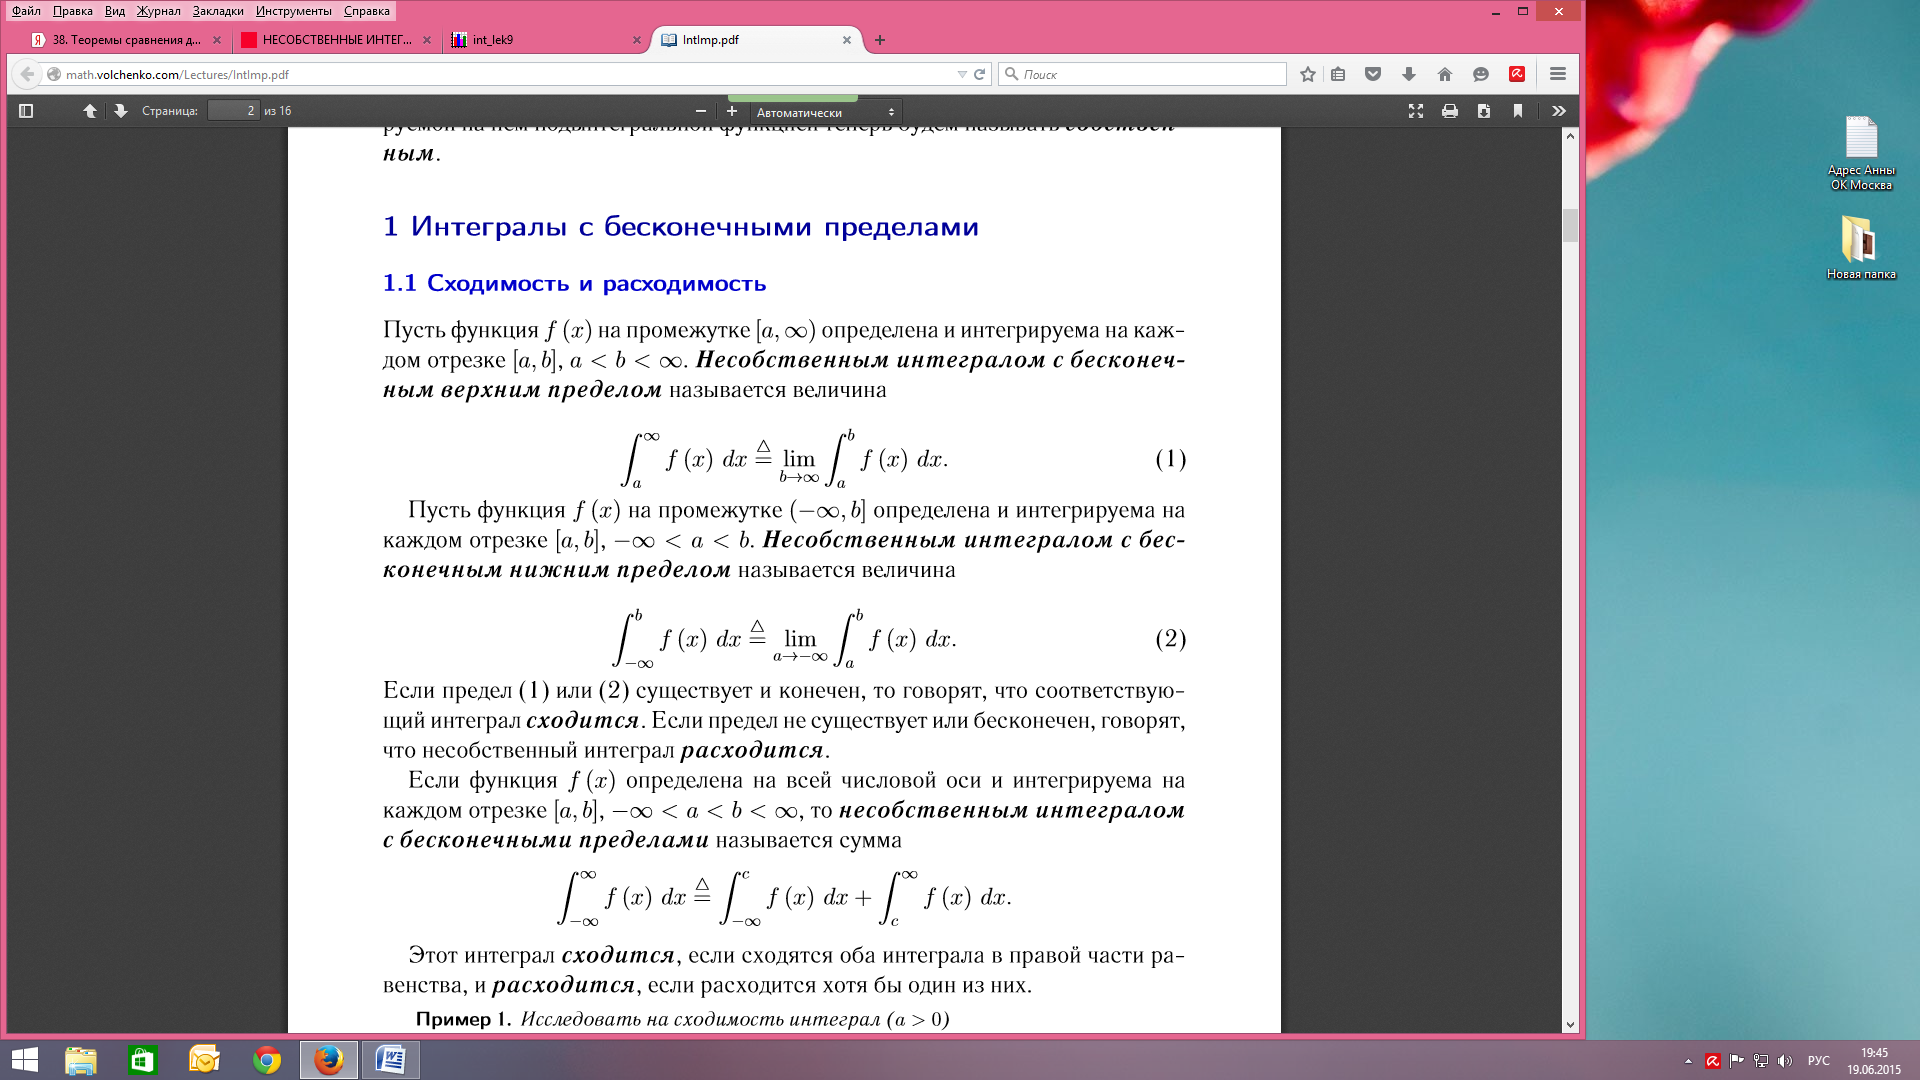This screenshot has height=1080, width=1920.
Task: Open the Журнал menu
Action: [x=159, y=11]
